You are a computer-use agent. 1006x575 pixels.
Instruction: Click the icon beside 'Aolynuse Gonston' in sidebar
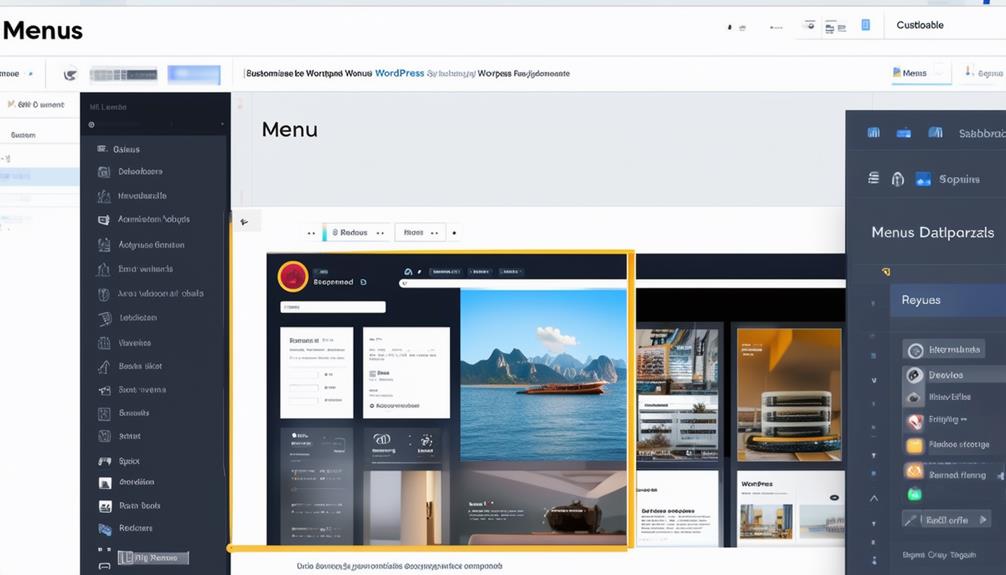click(103, 245)
